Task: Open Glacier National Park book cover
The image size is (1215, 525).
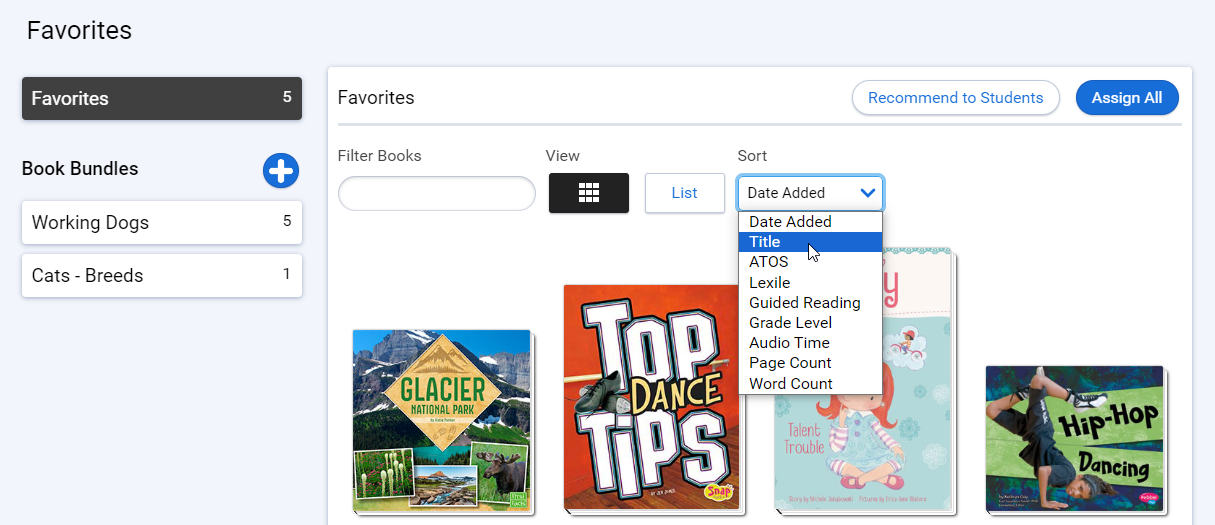Action: 442,420
